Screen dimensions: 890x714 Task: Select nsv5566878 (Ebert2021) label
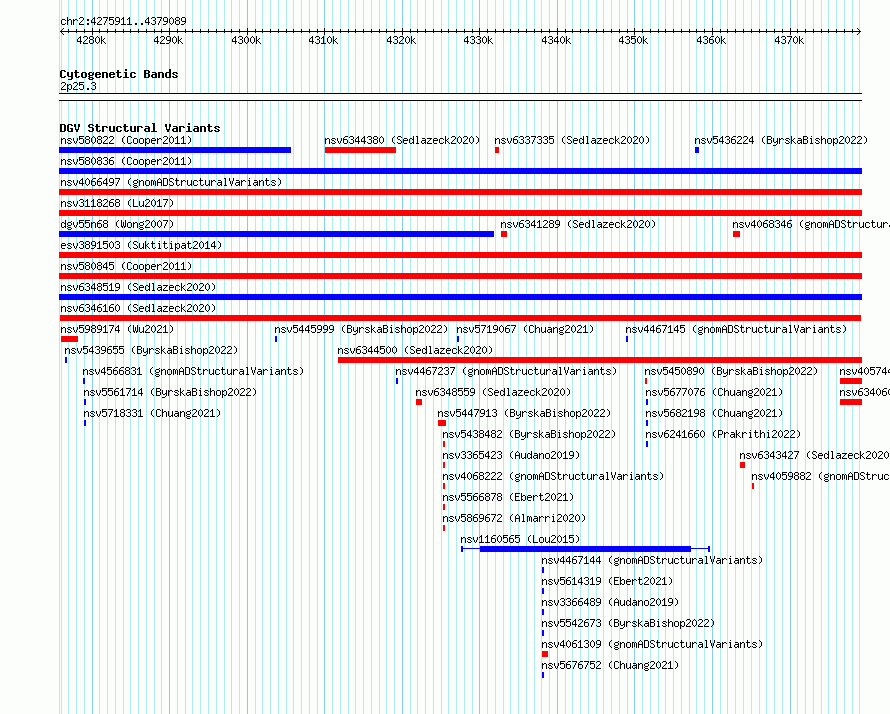click(508, 497)
